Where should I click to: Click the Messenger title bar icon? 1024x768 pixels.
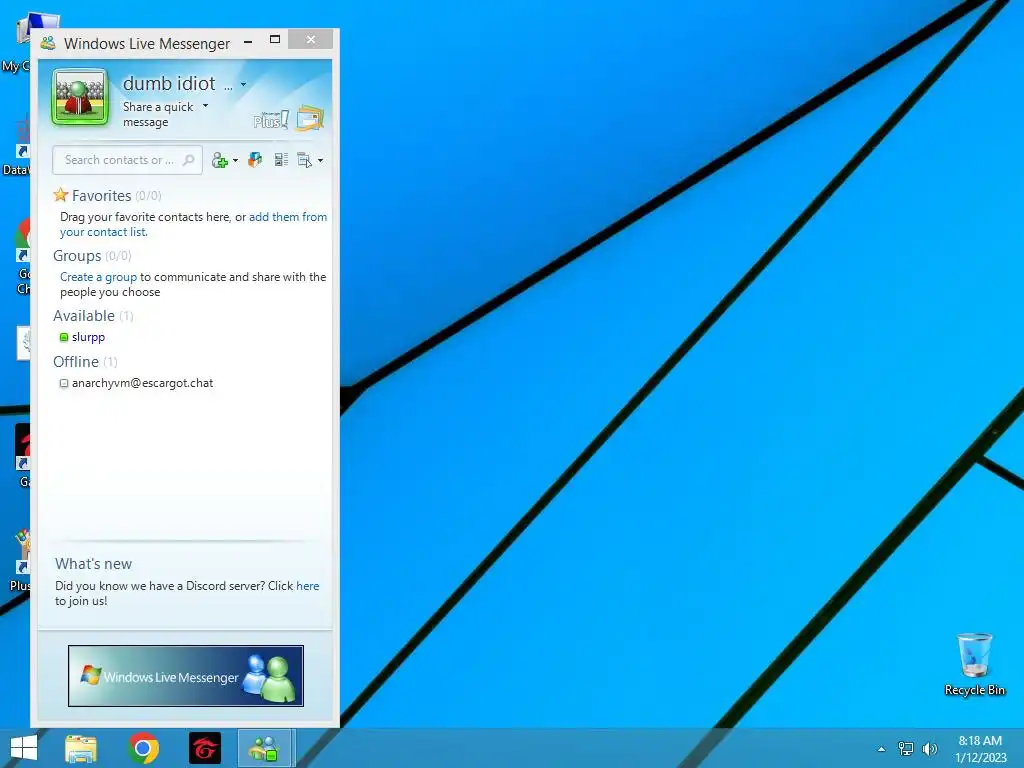pyautogui.click(x=48, y=43)
